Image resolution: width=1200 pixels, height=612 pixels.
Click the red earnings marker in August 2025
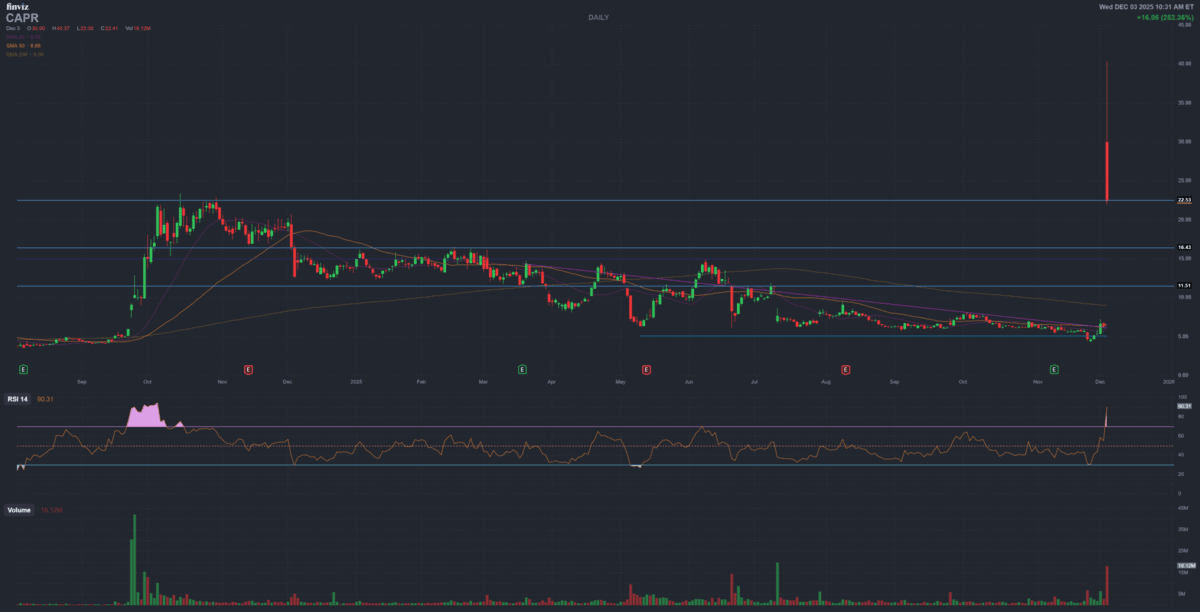846,369
